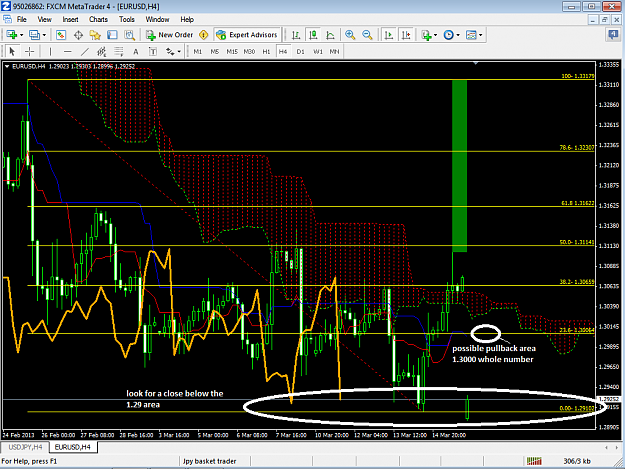Click the New Chart icon
Image resolution: width=625 pixels, height=469 pixels.
11,35
